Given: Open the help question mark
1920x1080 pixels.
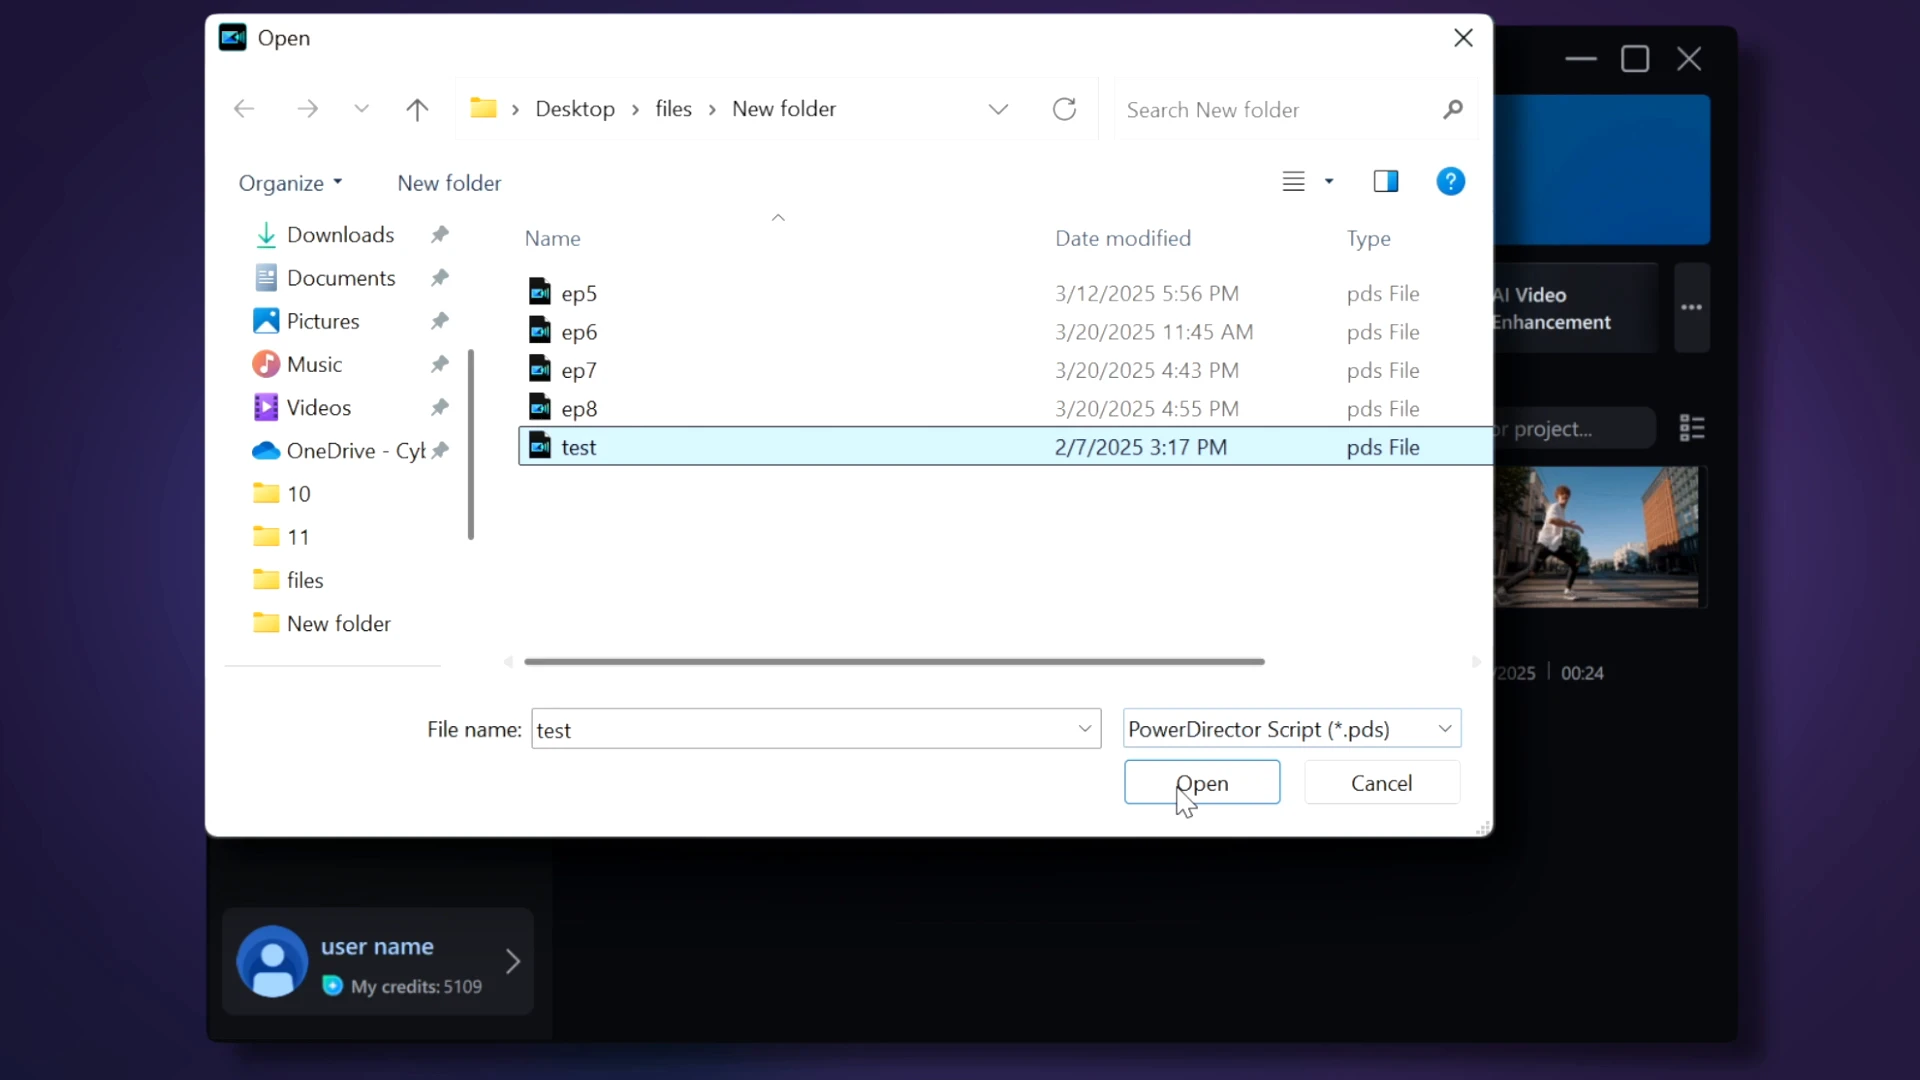Looking at the screenshot, I should 1450,181.
